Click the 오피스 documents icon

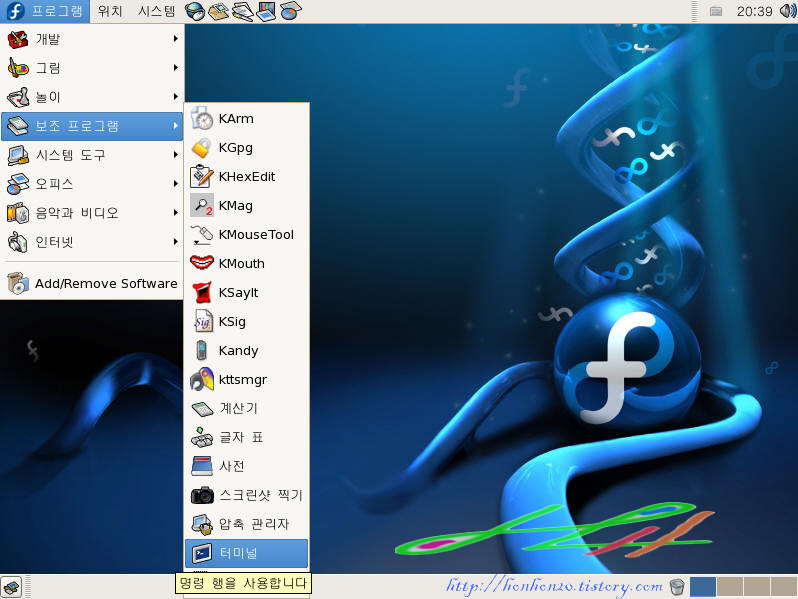[x=18, y=184]
